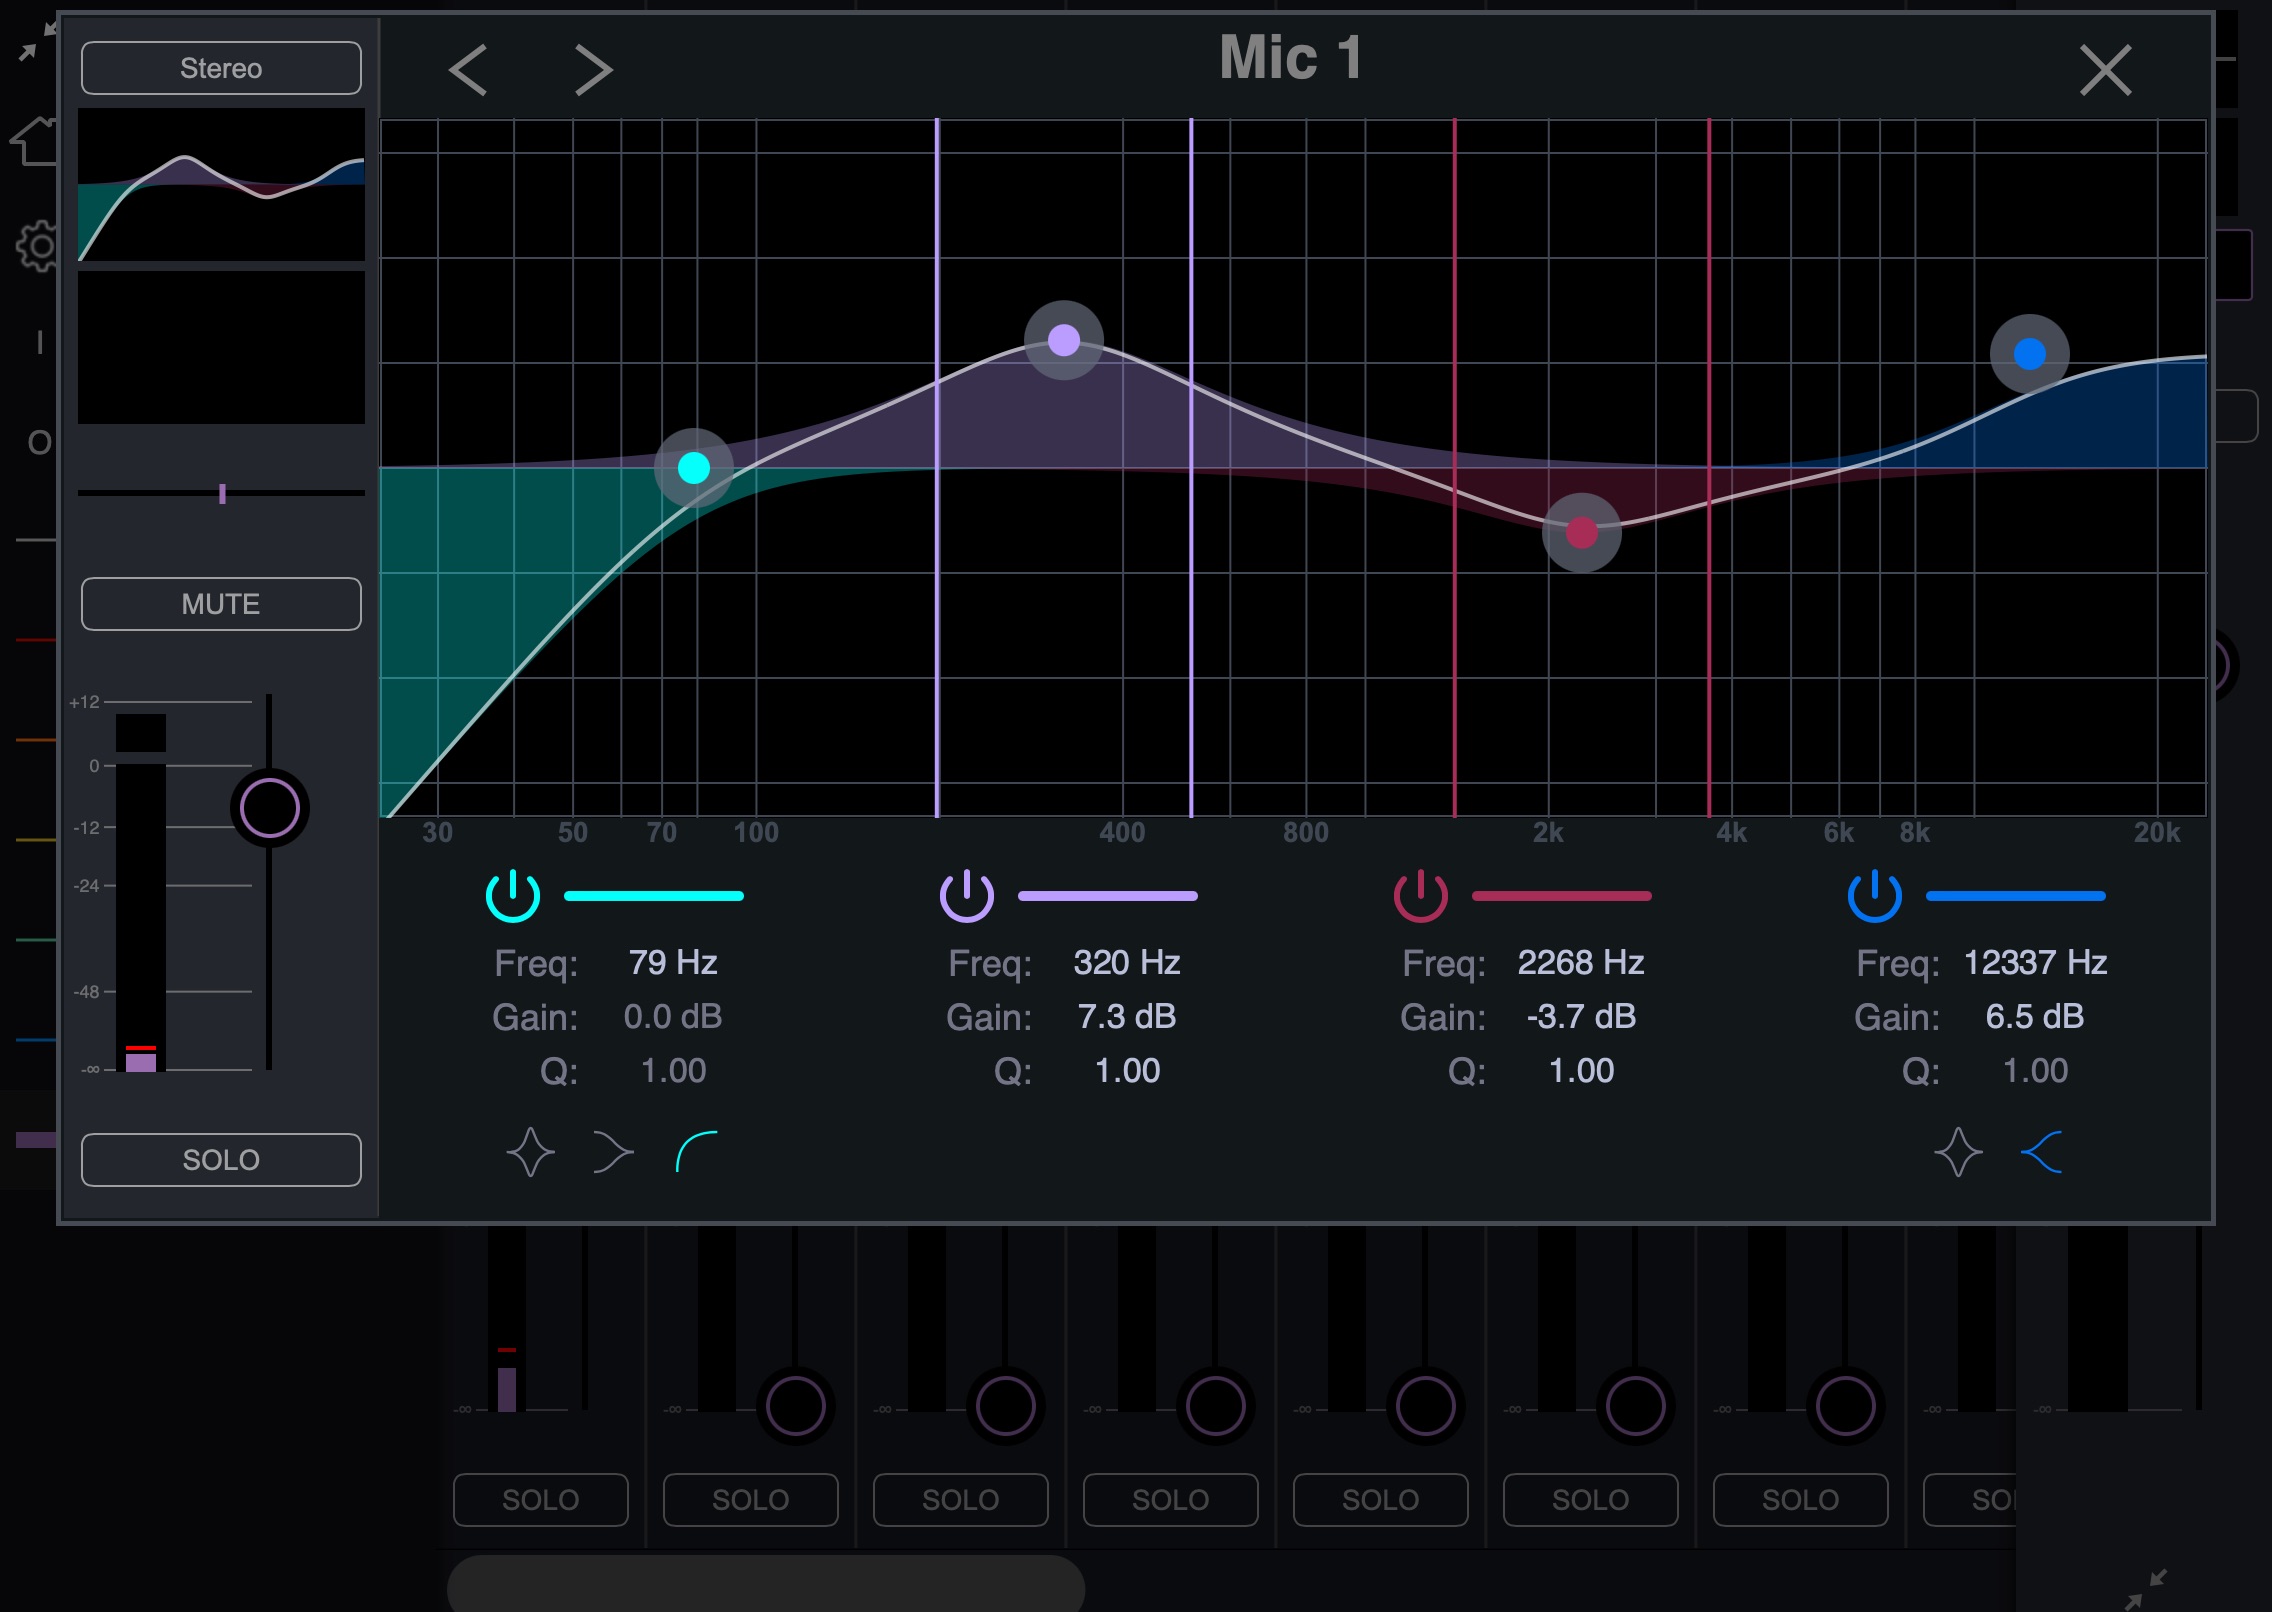The height and width of the screenshot is (1612, 2272).
Task: Click the horizontal scrollbar at bottom
Action: pyautogui.click(x=766, y=1583)
